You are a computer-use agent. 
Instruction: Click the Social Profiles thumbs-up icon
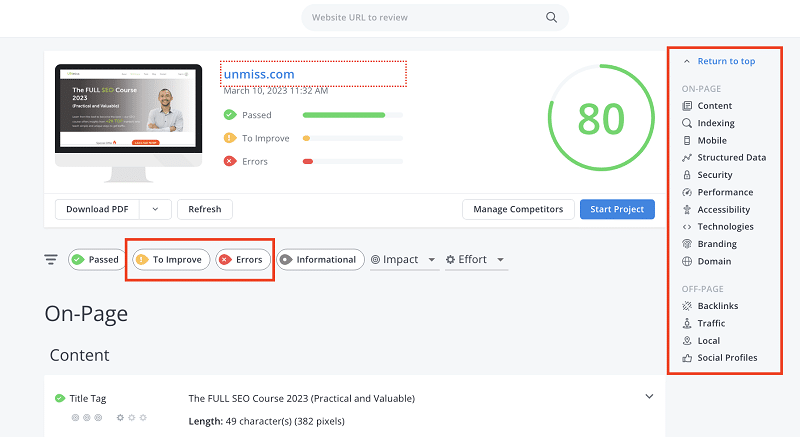tap(687, 358)
